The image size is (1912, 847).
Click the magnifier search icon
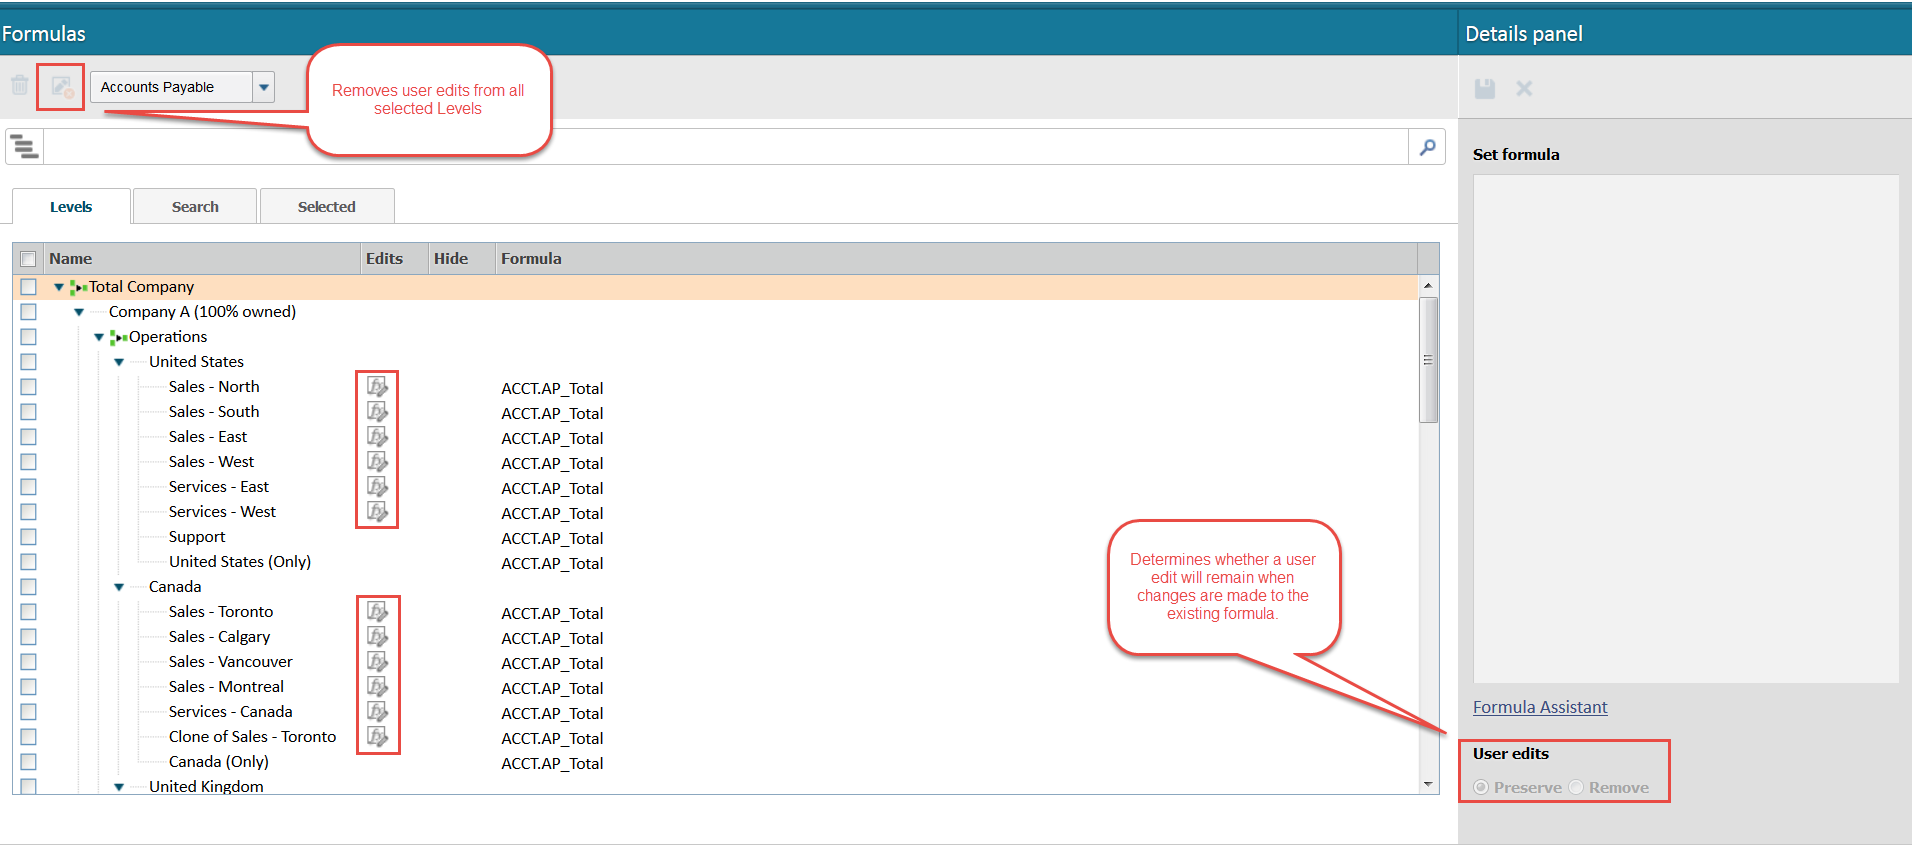click(1427, 147)
